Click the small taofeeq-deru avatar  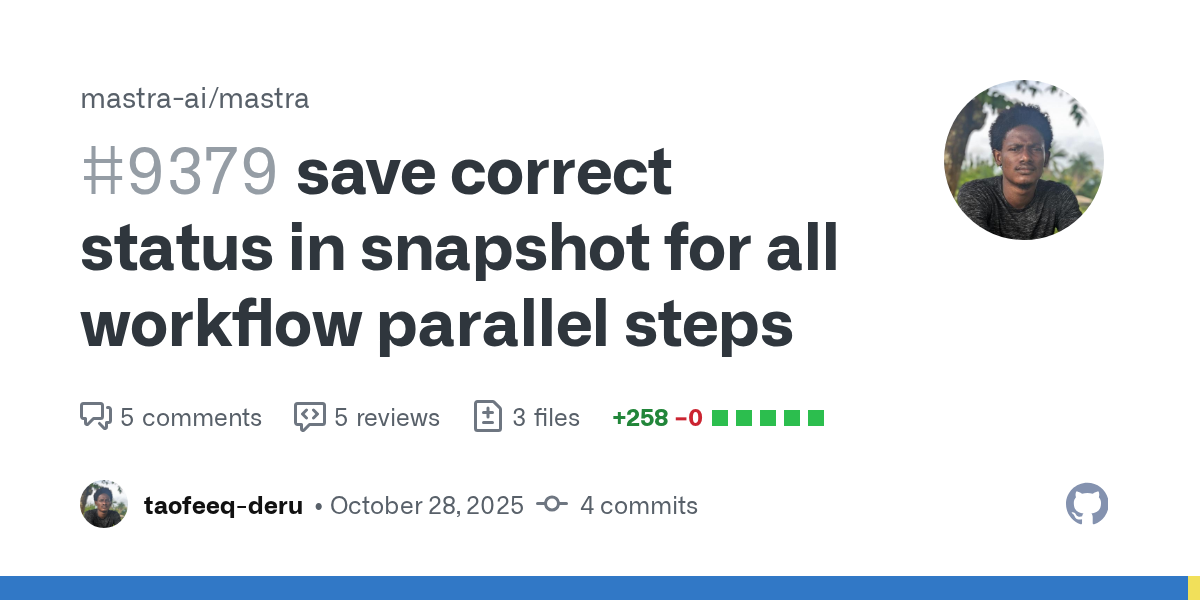pos(104,505)
